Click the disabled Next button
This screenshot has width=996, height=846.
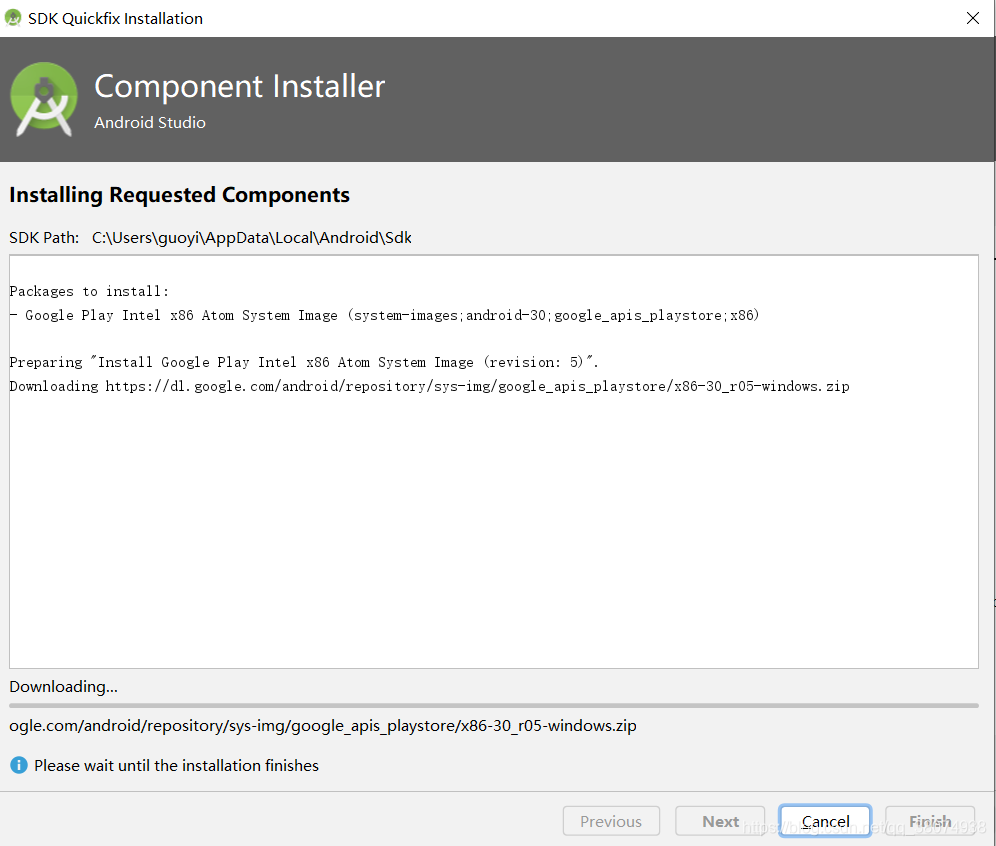[720, 821]
